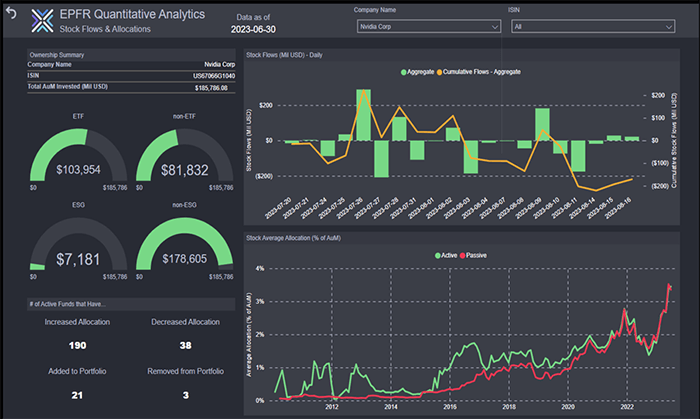The image size is (700, 419).
Task: Click the Removed from Portfolio count 3
Action: 186,395
